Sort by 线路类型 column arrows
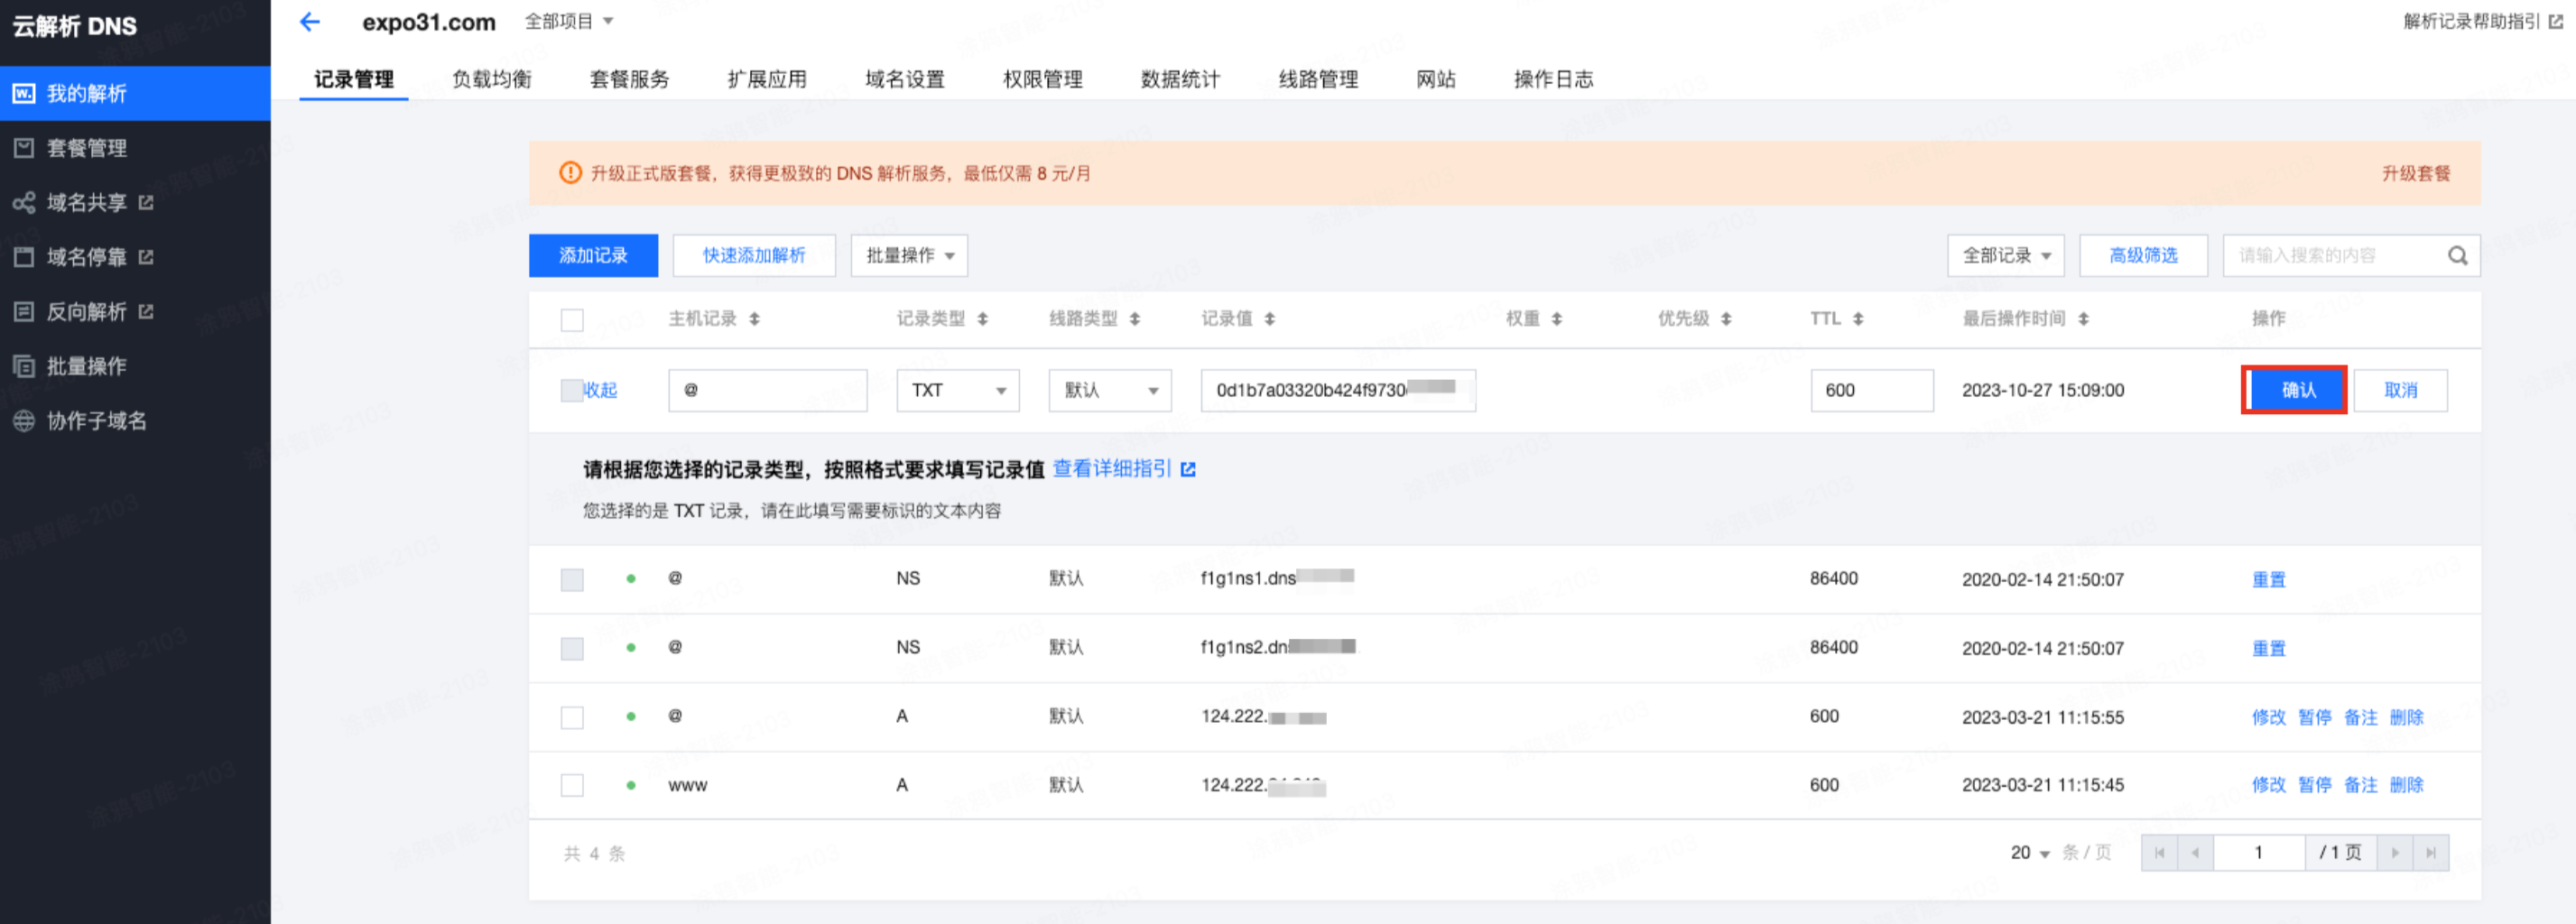This screenshot has height=924, width=2576. [x=1135, y=319]
